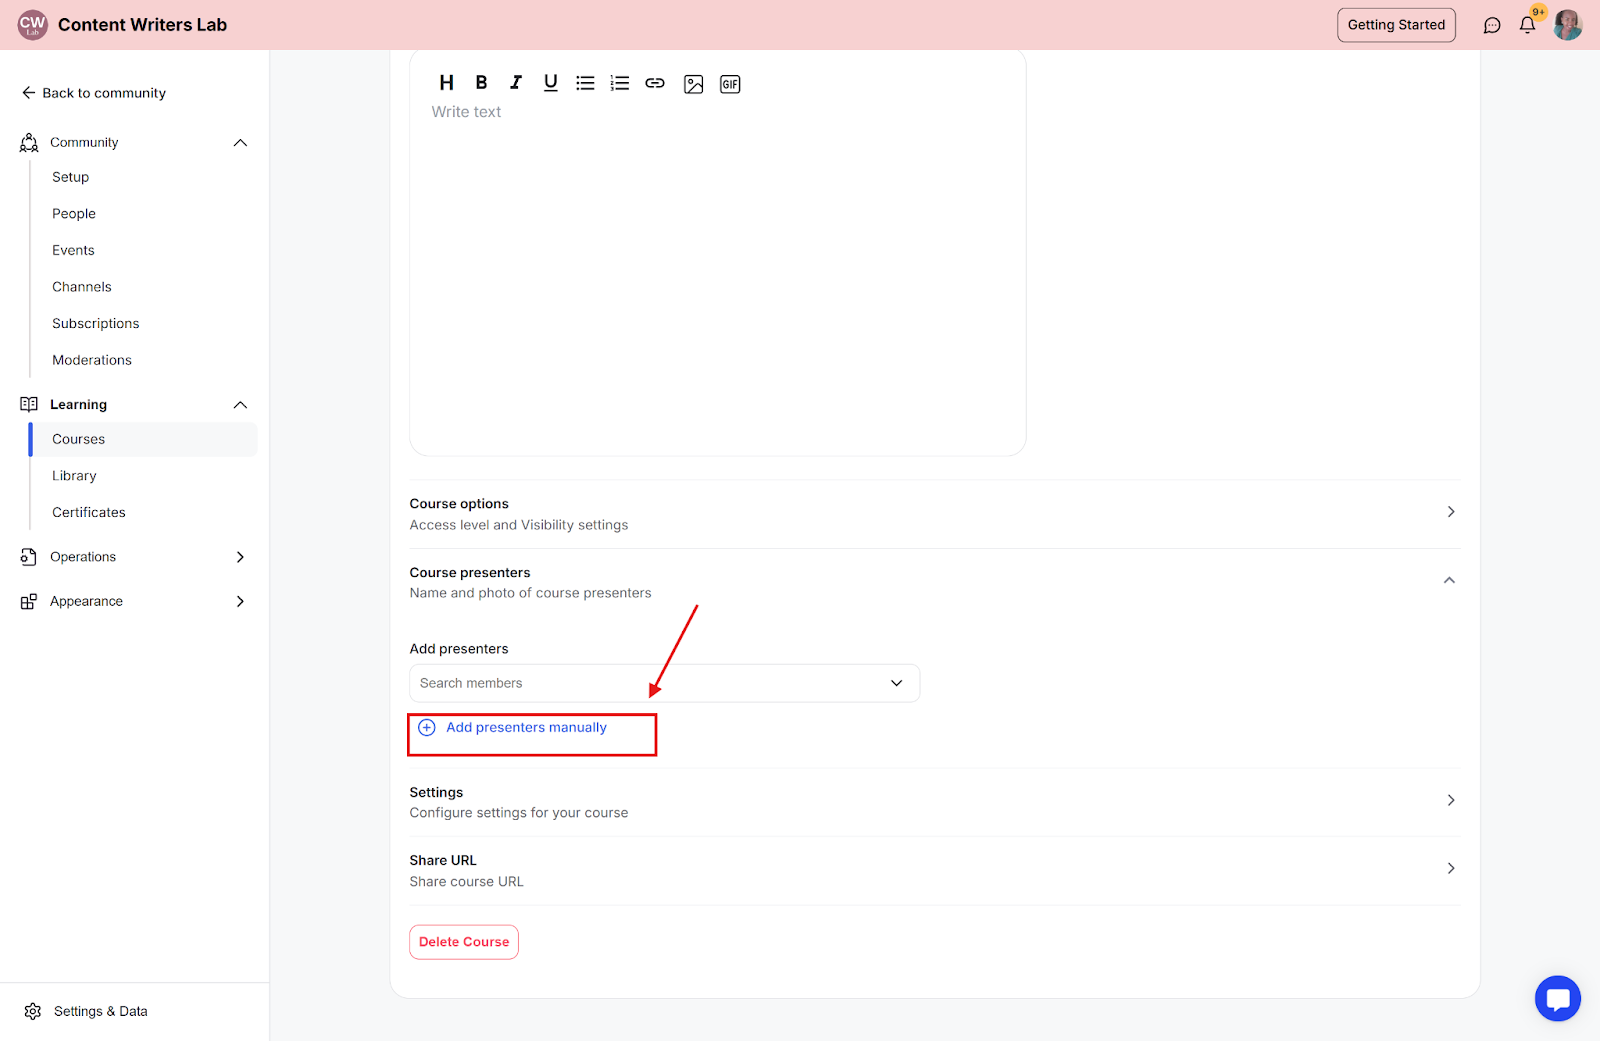Screen dimensions: 1600x1041
Task: Open Certificates in the Learning menu
Action: point(89,513)
